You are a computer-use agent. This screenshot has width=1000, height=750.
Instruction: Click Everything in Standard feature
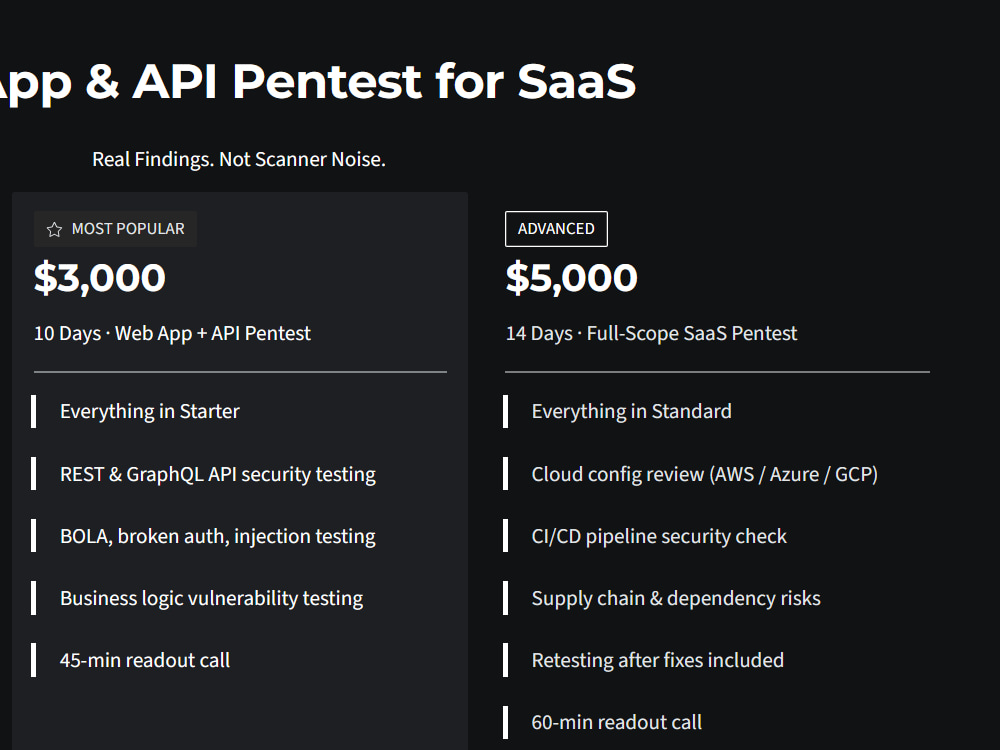(x=631, y=411)
